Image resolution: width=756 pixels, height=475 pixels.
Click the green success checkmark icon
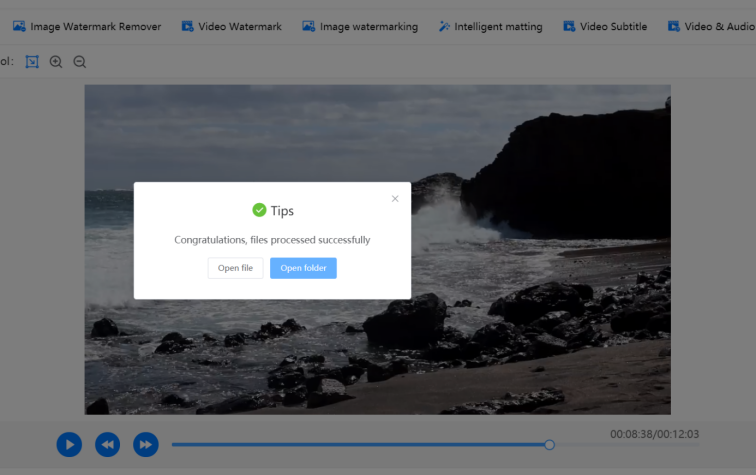click(259, 210)
